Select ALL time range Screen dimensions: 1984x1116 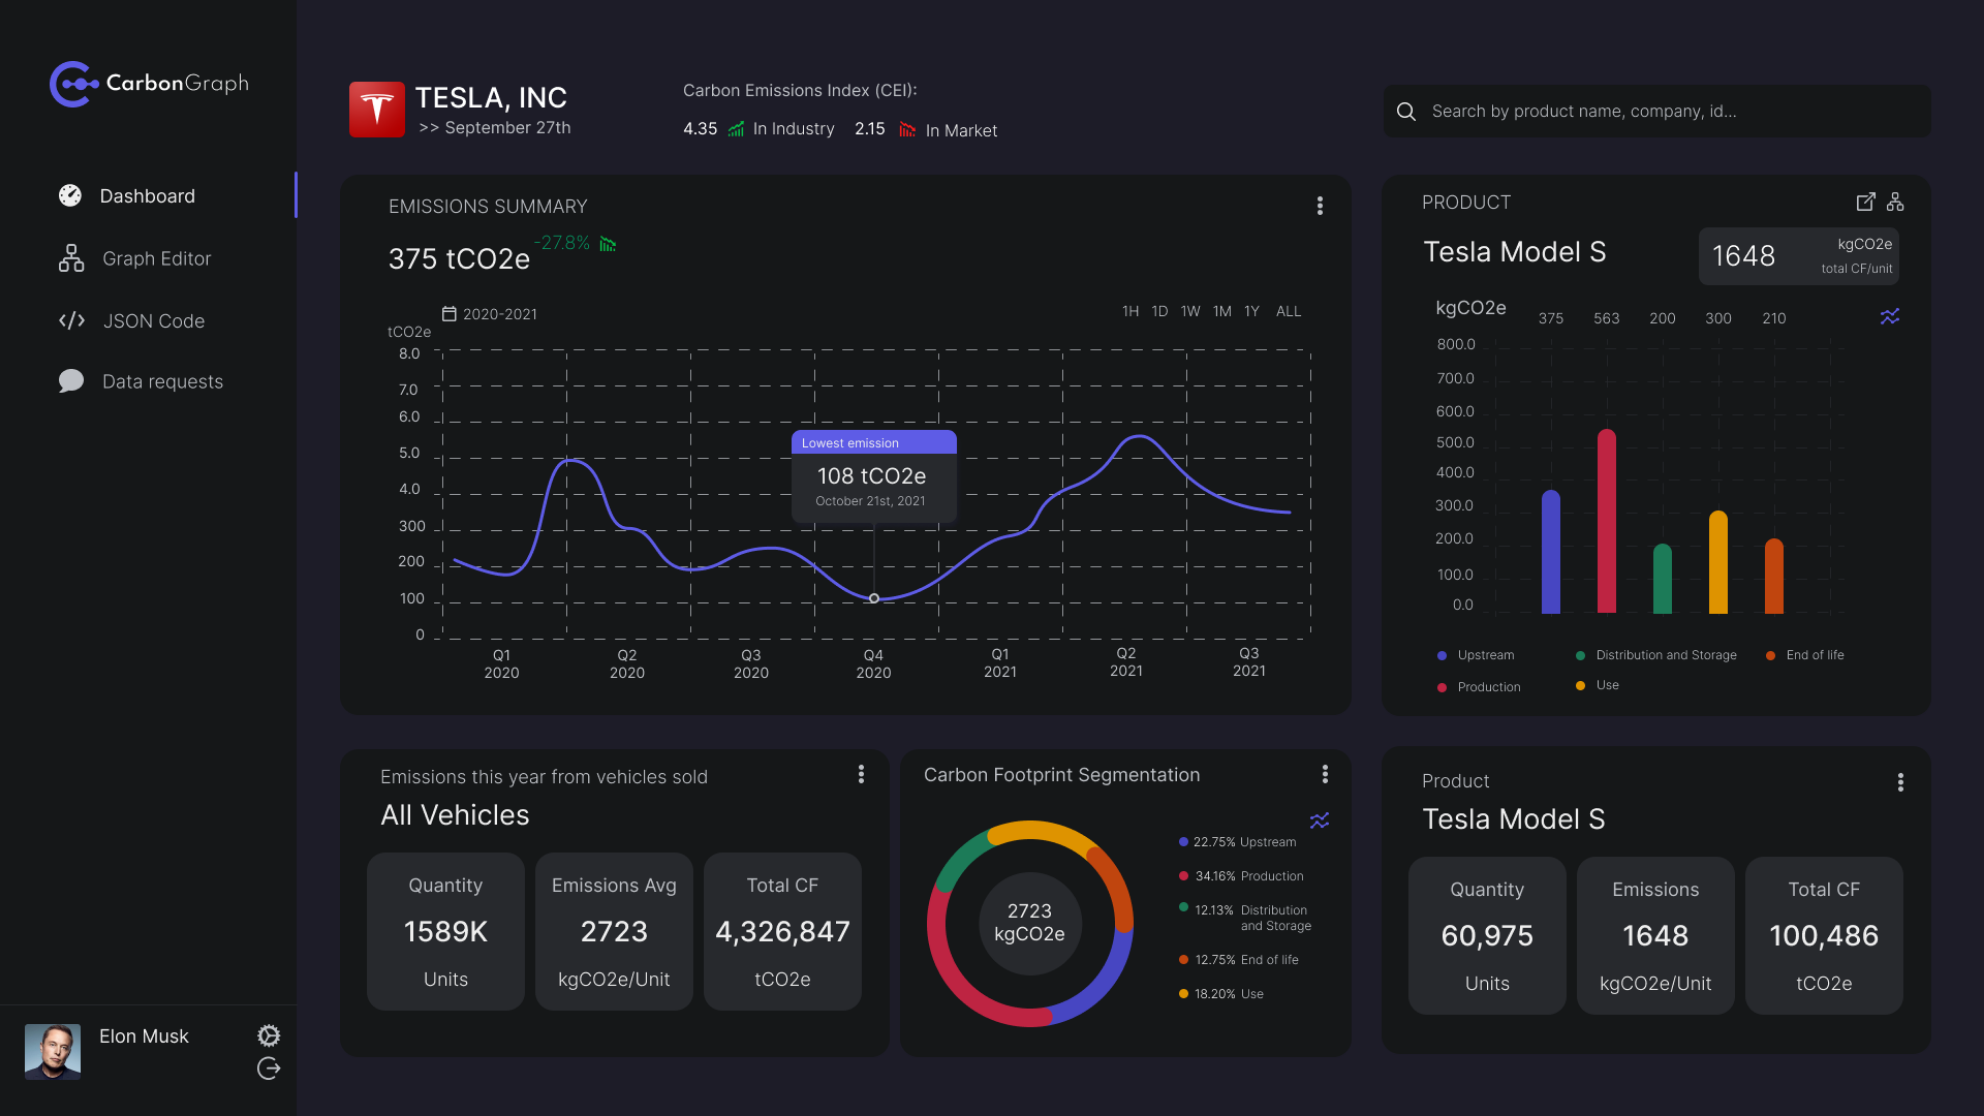(x=1288, y=311)
